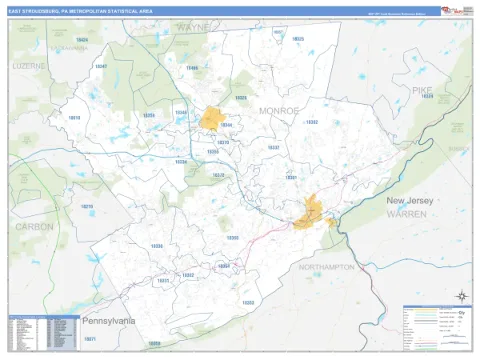Viewport: 480px width, 360px height.
Task: Click ZIP code 18466 label
Action: [x=192, y=68]
